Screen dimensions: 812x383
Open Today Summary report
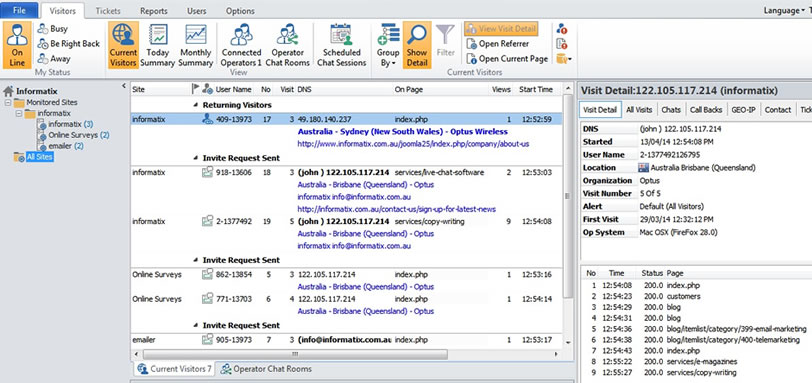tap(157, 45)
